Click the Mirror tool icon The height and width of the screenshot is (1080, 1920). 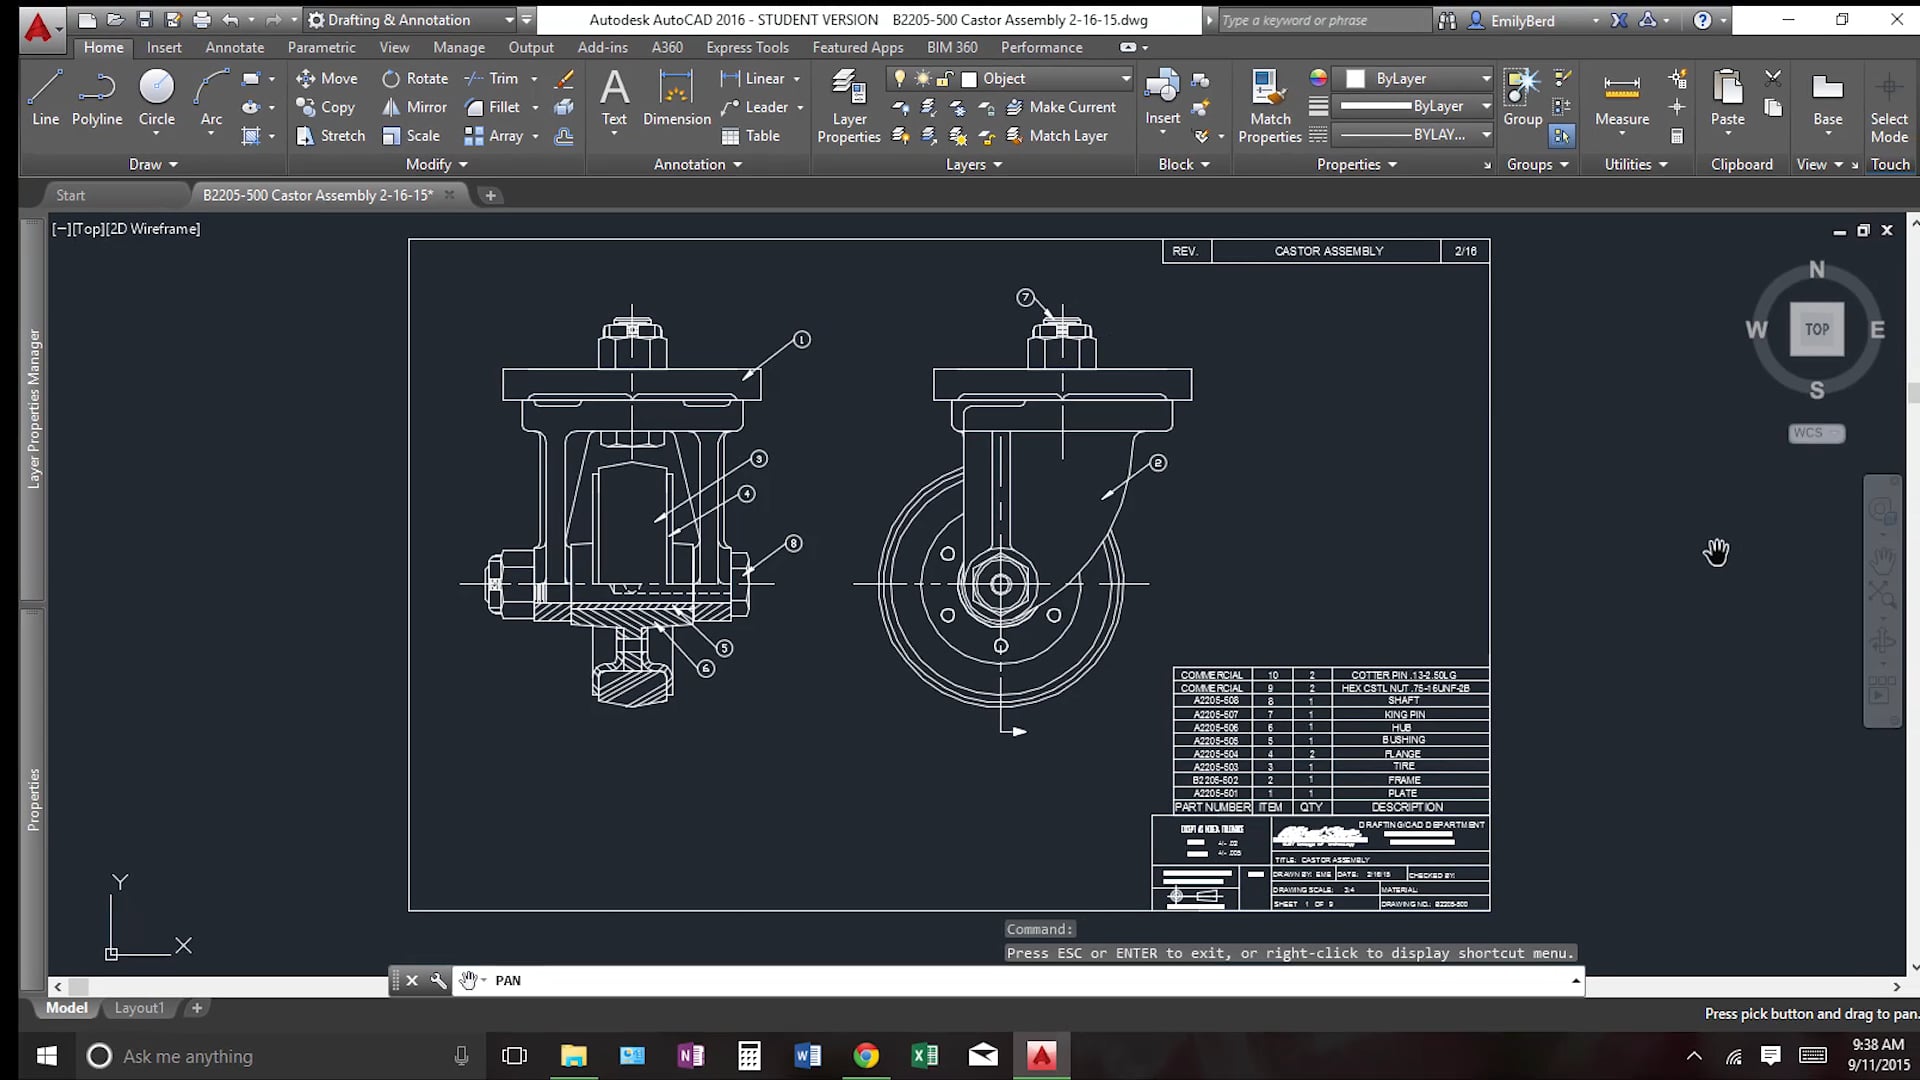(391, 107)
